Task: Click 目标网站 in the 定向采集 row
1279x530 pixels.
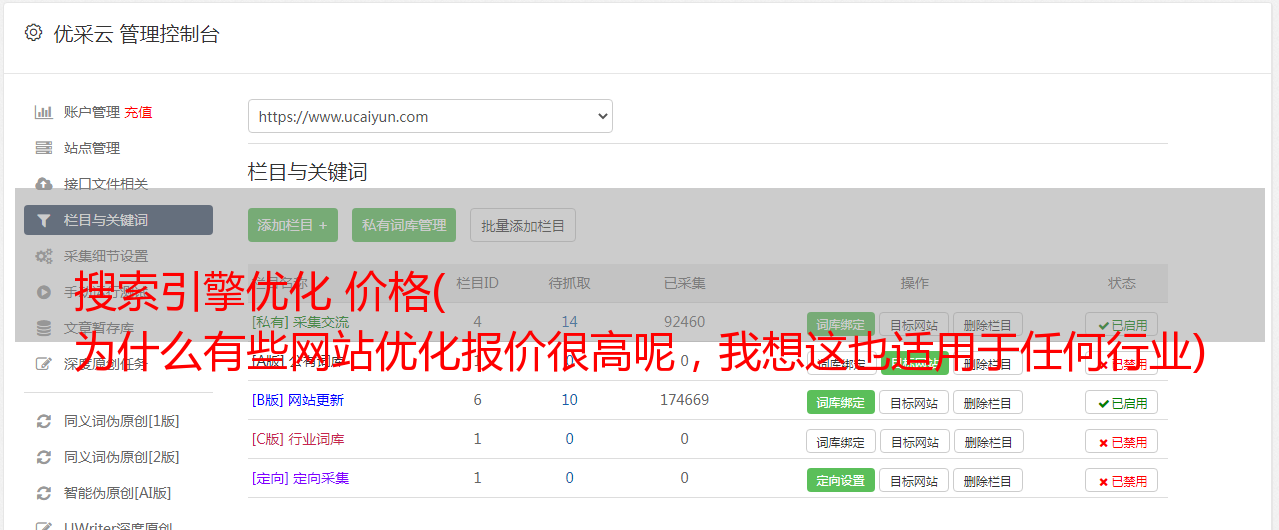Action: point(914,480)
